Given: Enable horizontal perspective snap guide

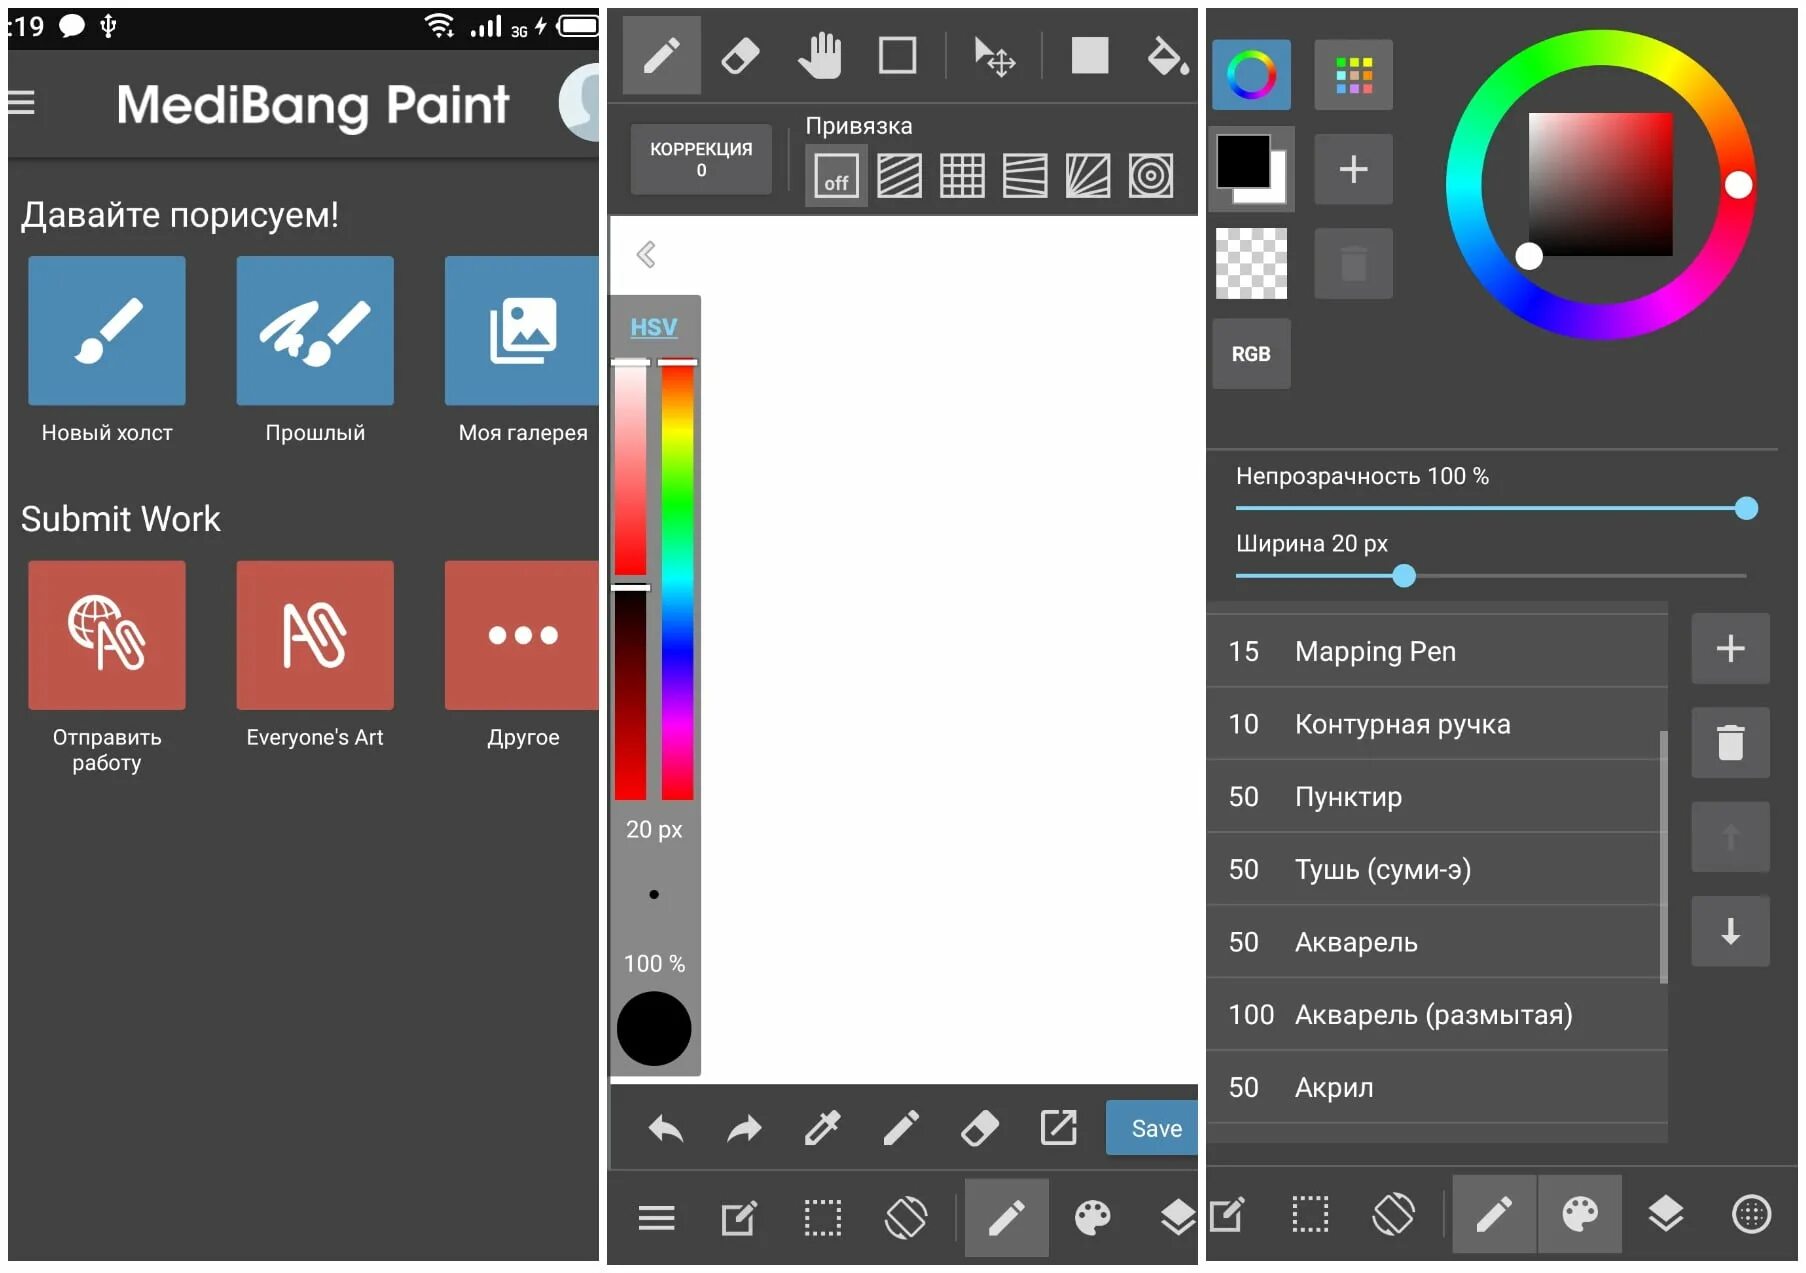Looking at the screenshot, I should click(1025, 176).
